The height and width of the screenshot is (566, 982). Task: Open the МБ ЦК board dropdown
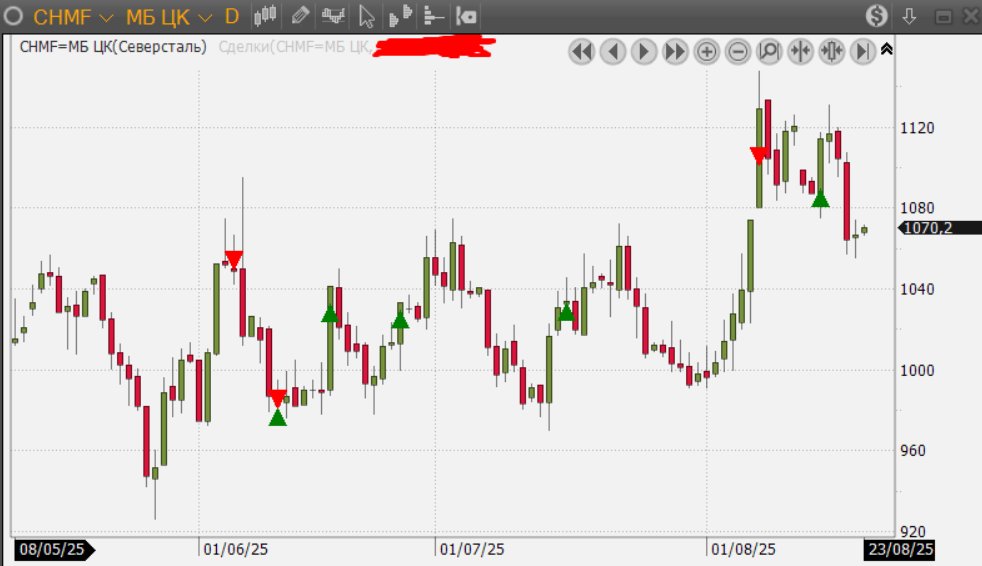[168, 16]
